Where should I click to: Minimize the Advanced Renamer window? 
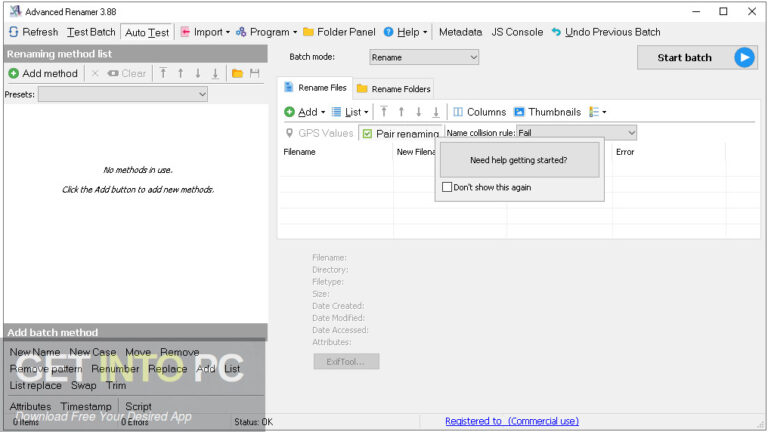pos(696,11)
